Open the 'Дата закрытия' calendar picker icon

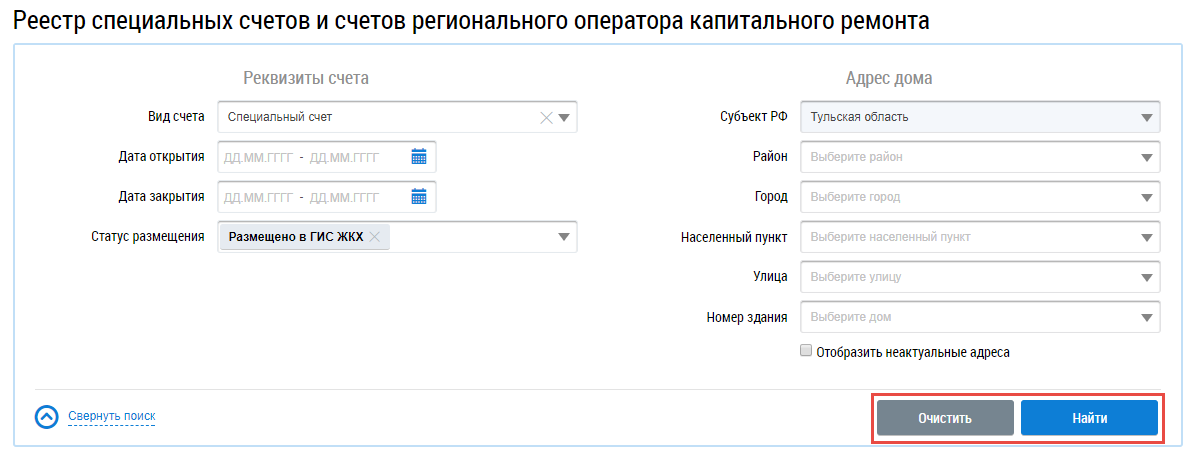tap(419, 197)
